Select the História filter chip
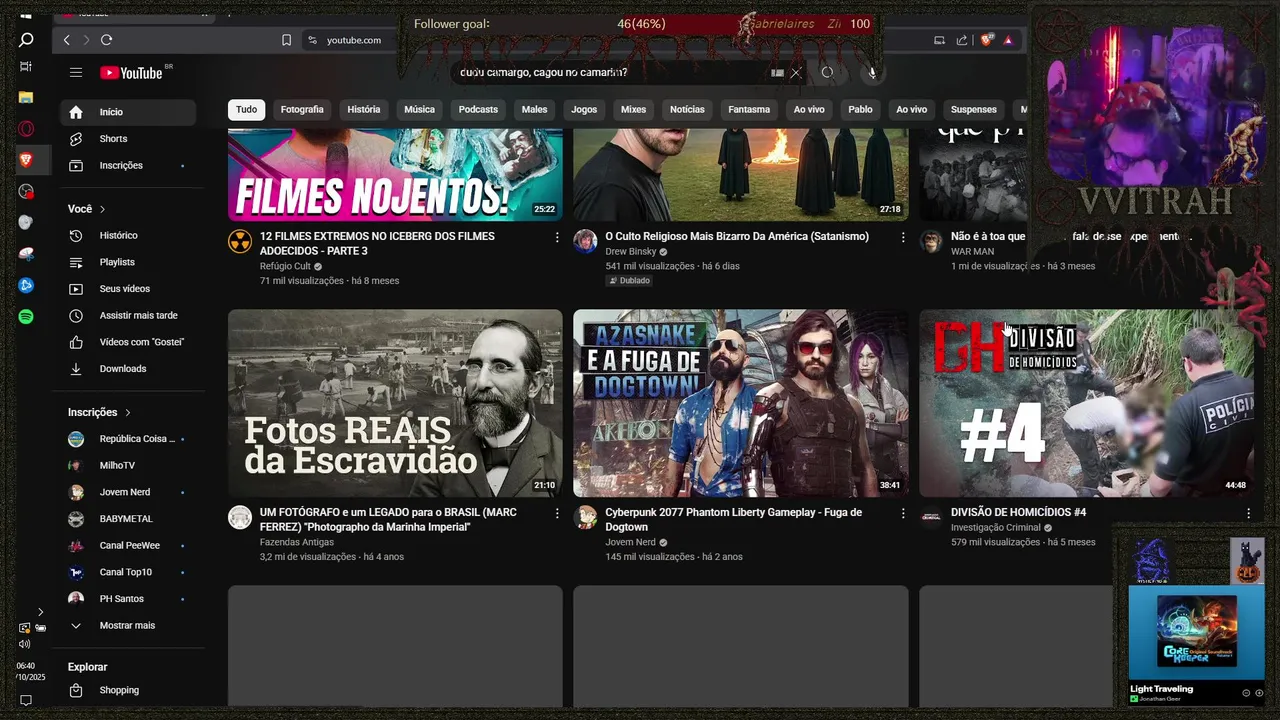The height and width of the screenshot is (720, 1280). (x=364, y=109)
